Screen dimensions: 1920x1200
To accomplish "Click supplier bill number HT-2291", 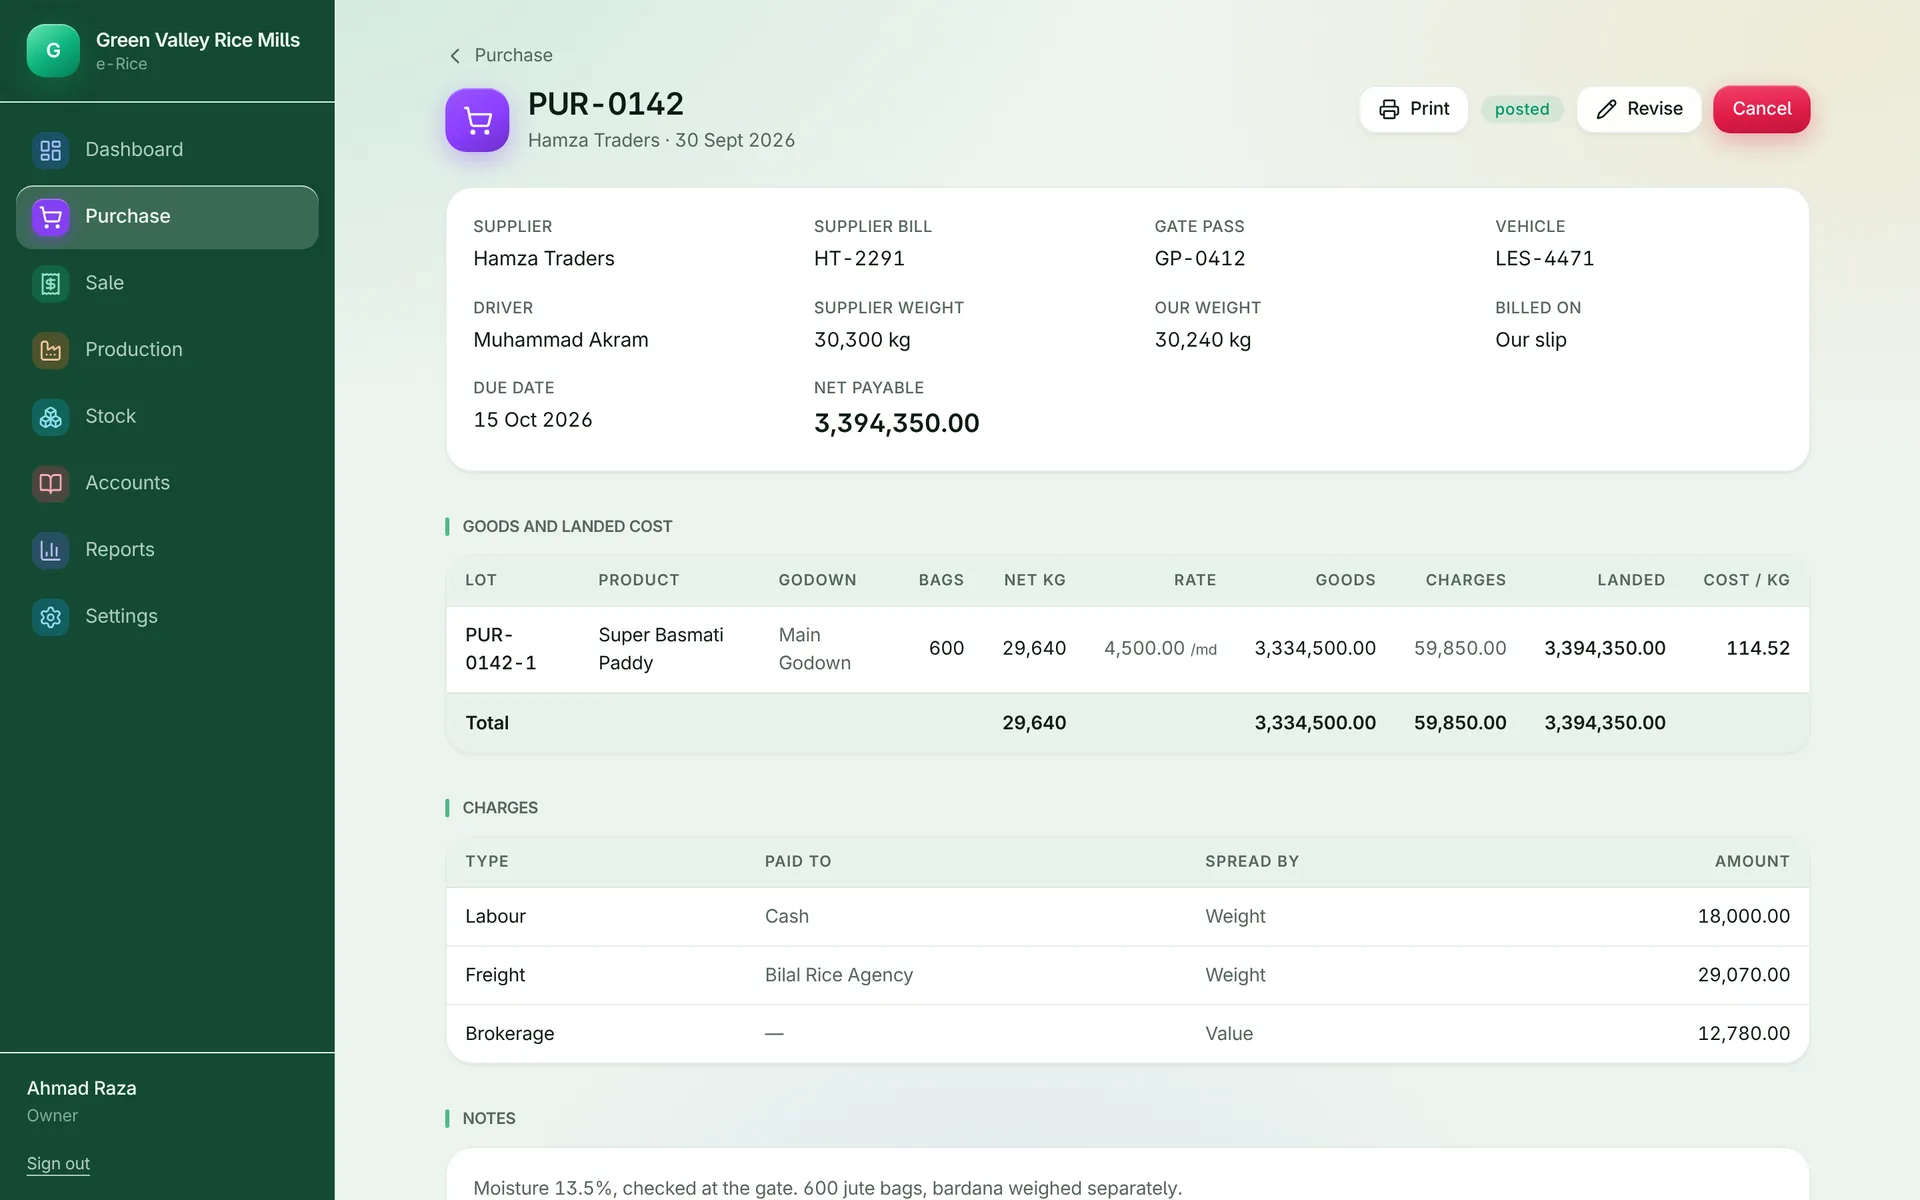I will click(x=859, y=259).
